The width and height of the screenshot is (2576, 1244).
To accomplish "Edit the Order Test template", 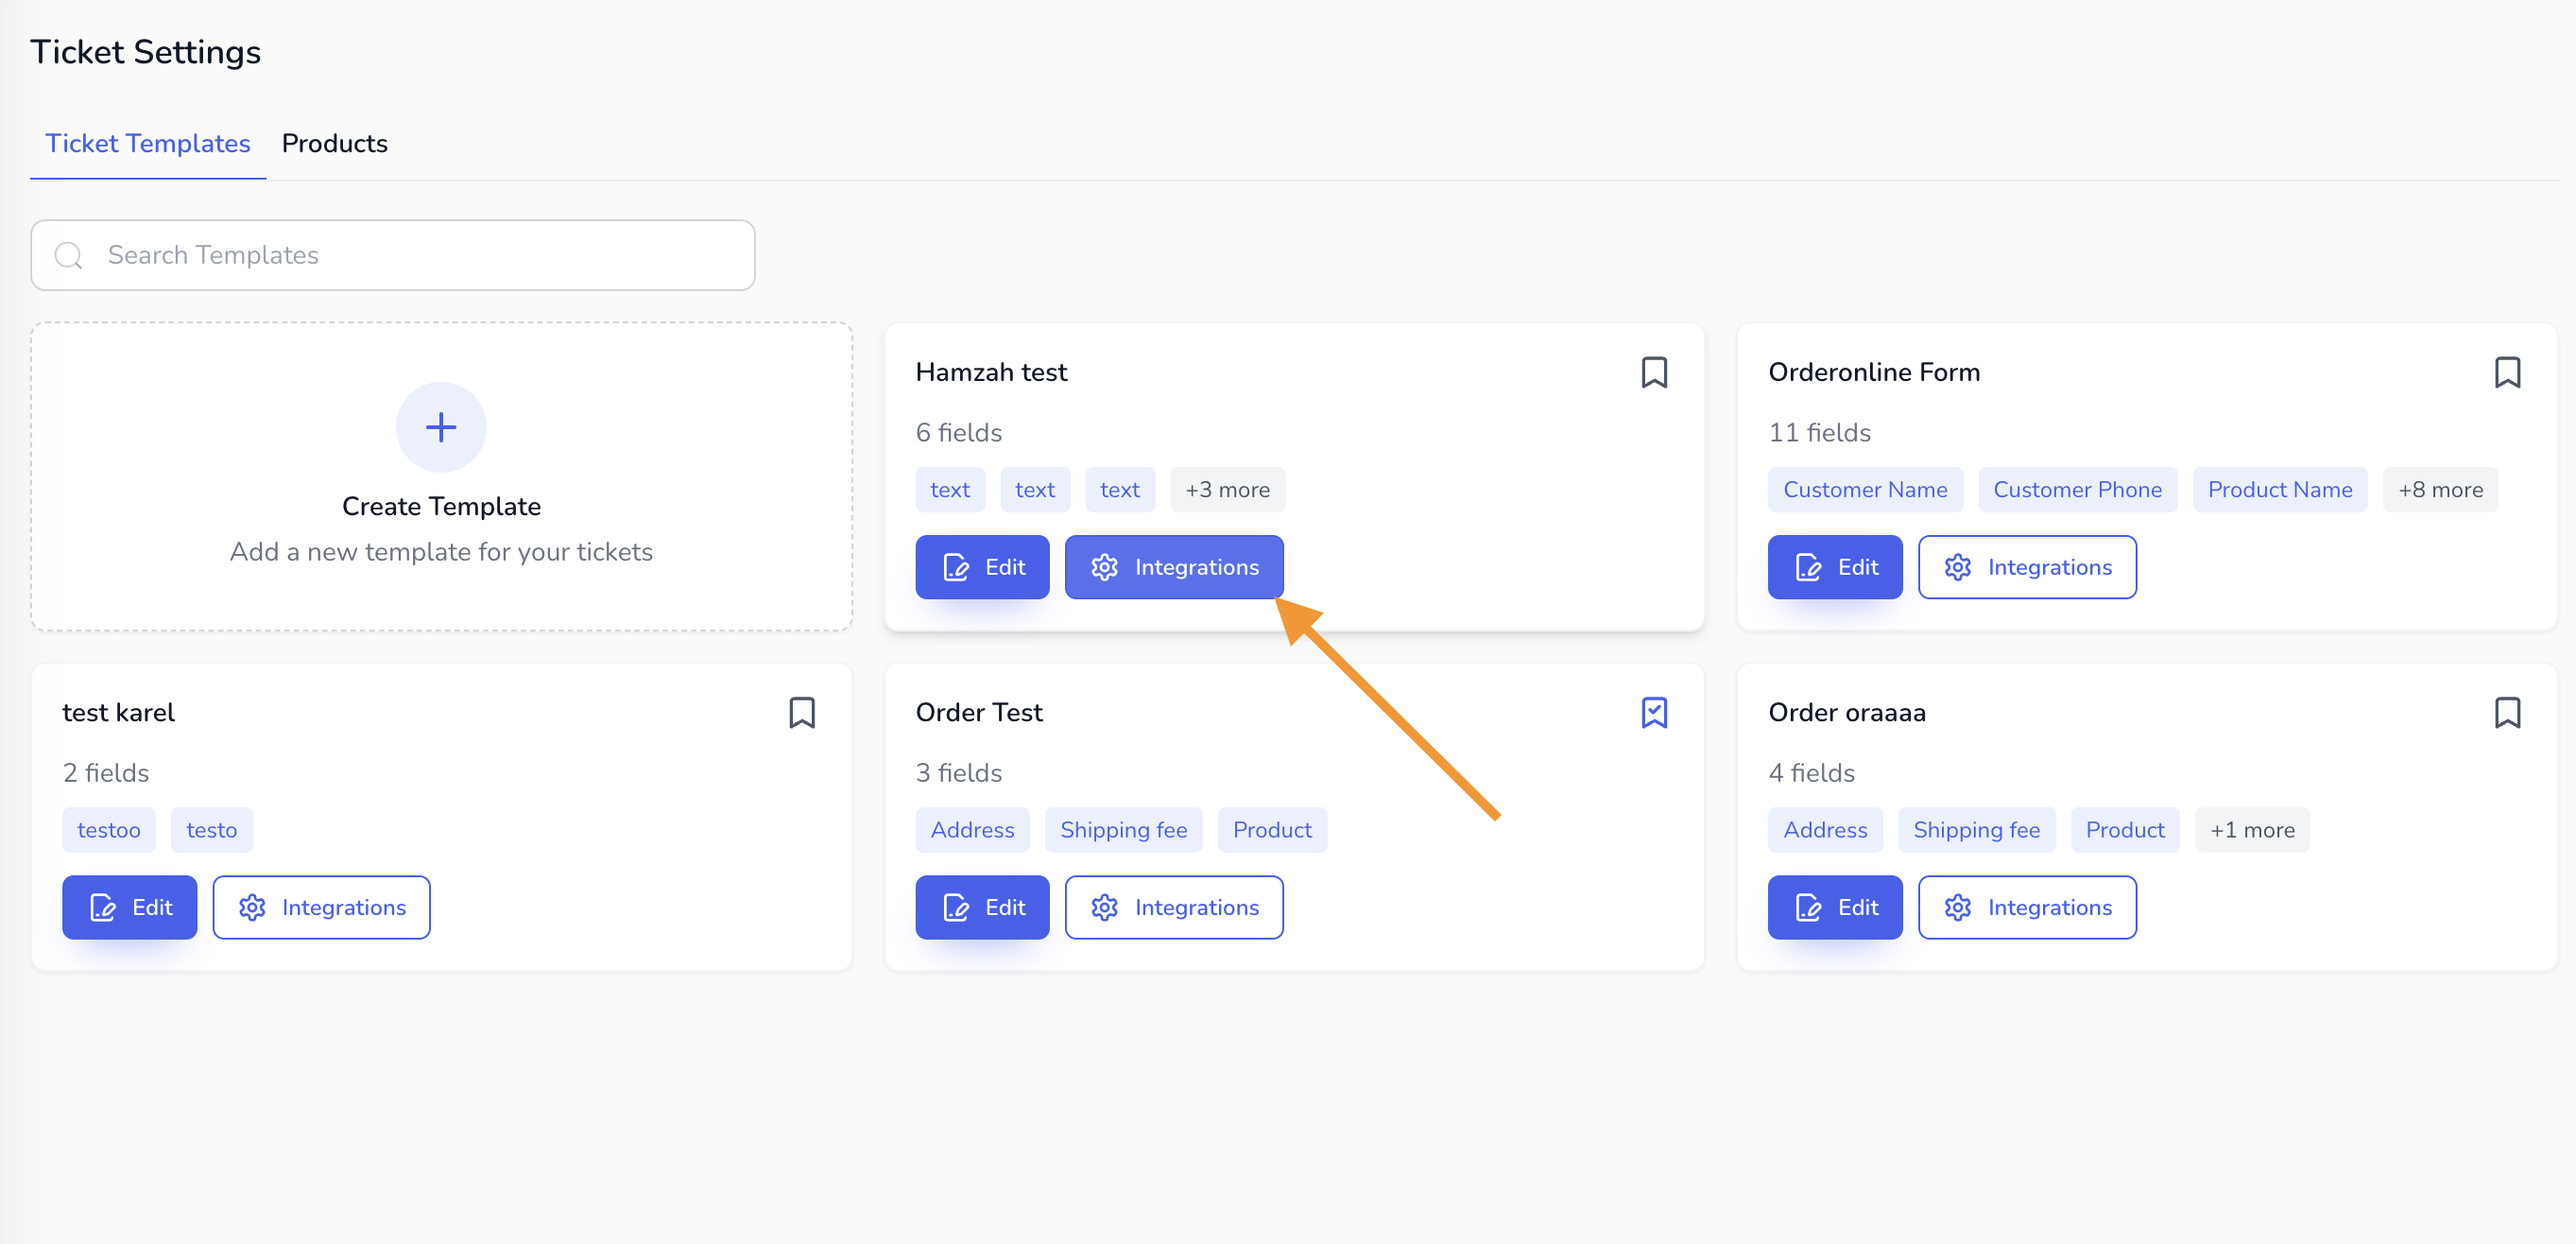I will (982, 907).
